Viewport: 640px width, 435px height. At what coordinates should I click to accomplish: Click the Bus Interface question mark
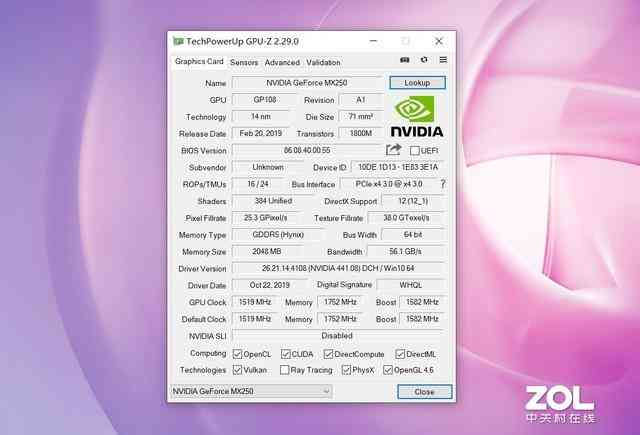click(443, 184)
